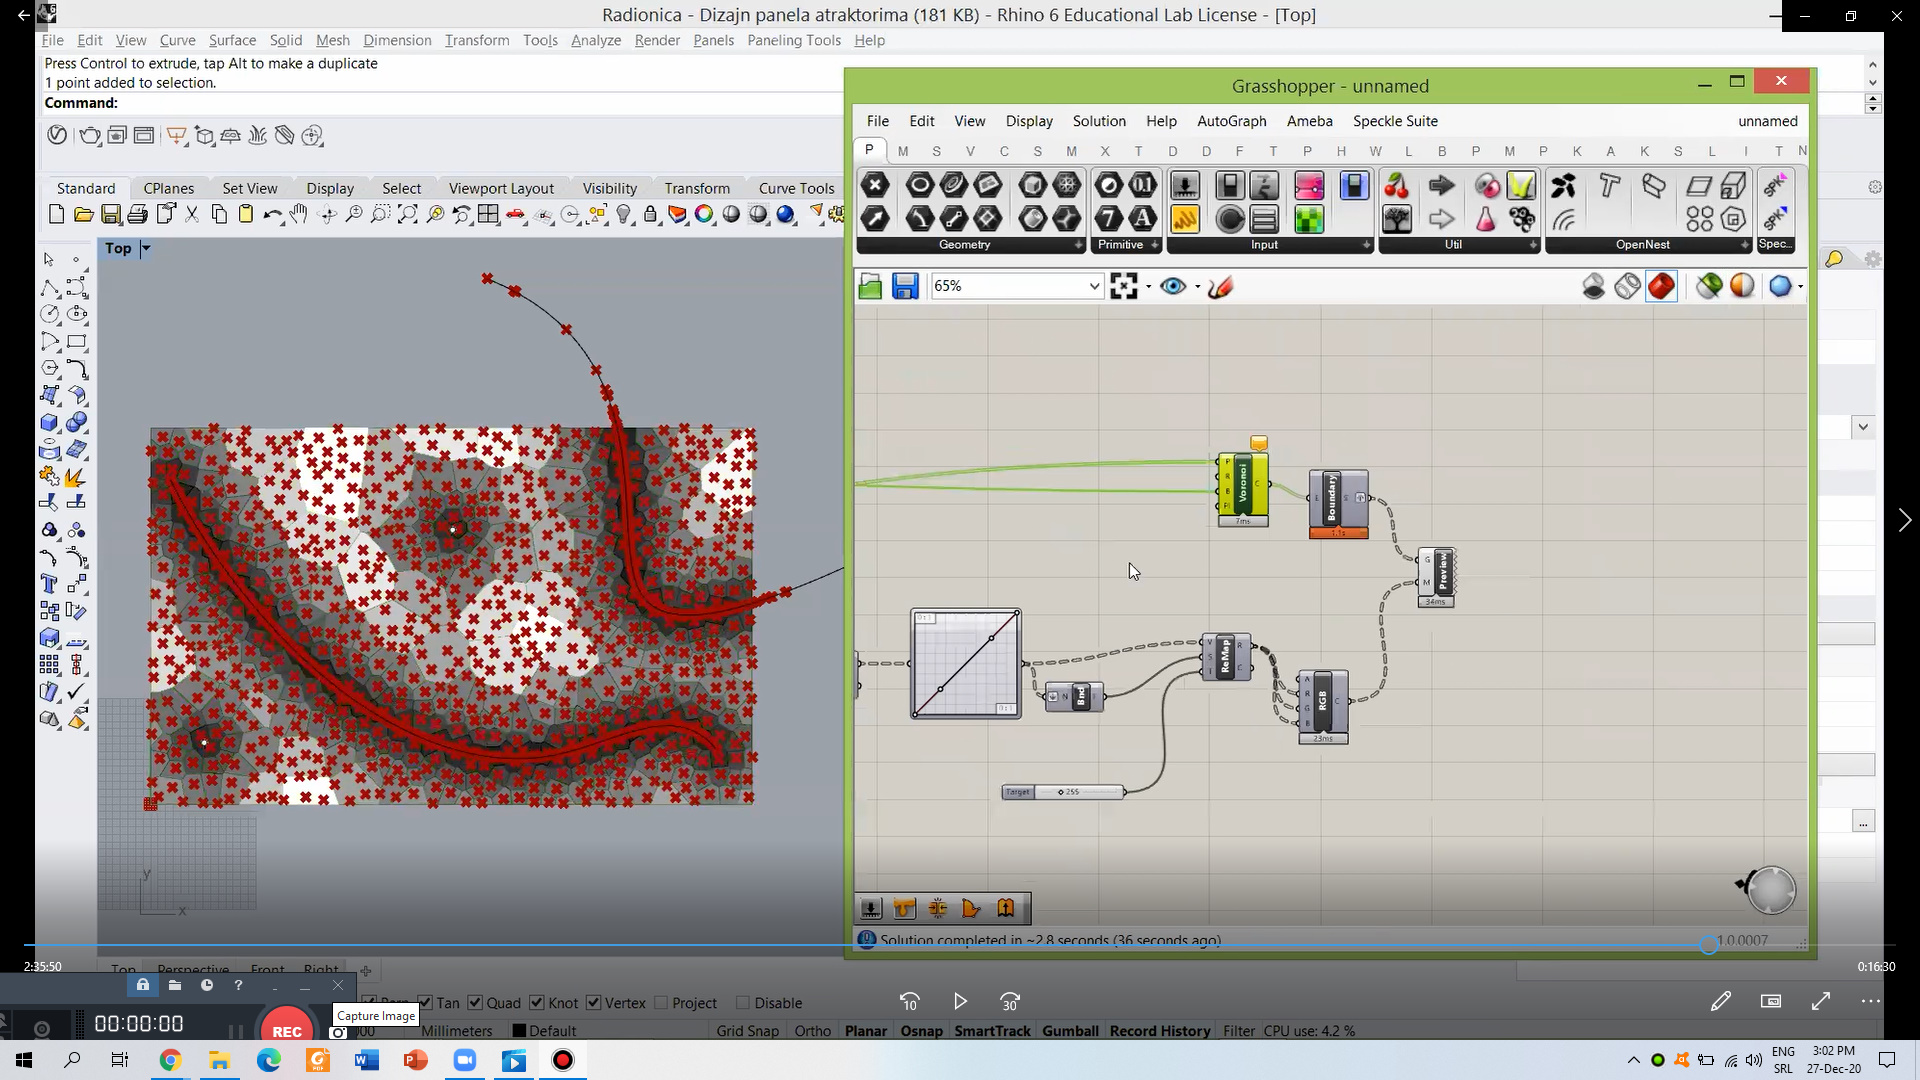1920x1080 pixels.
Task: Select the Circle parameter icon in Geometry
Action: tap(920, 185)
